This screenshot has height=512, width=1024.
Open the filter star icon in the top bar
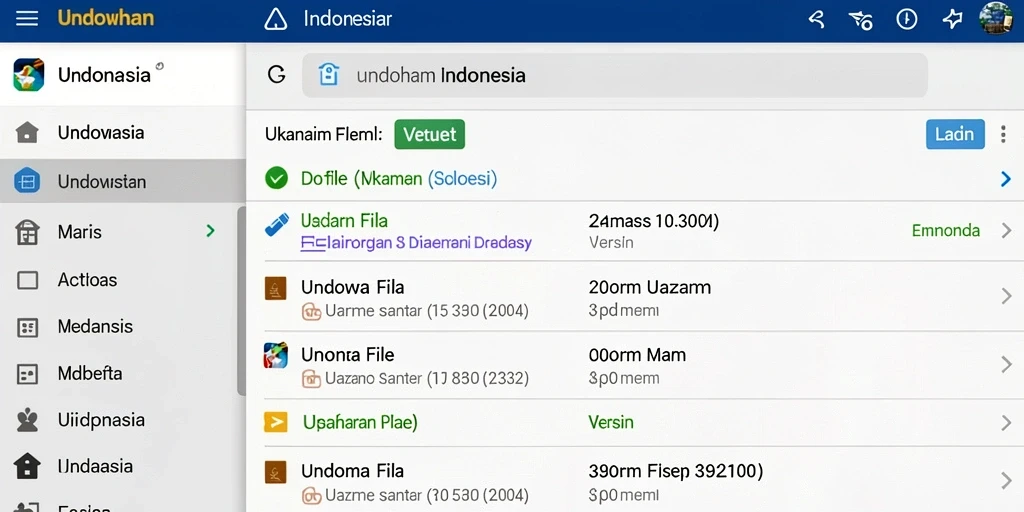pyautogui.click(x=861, y=20)
